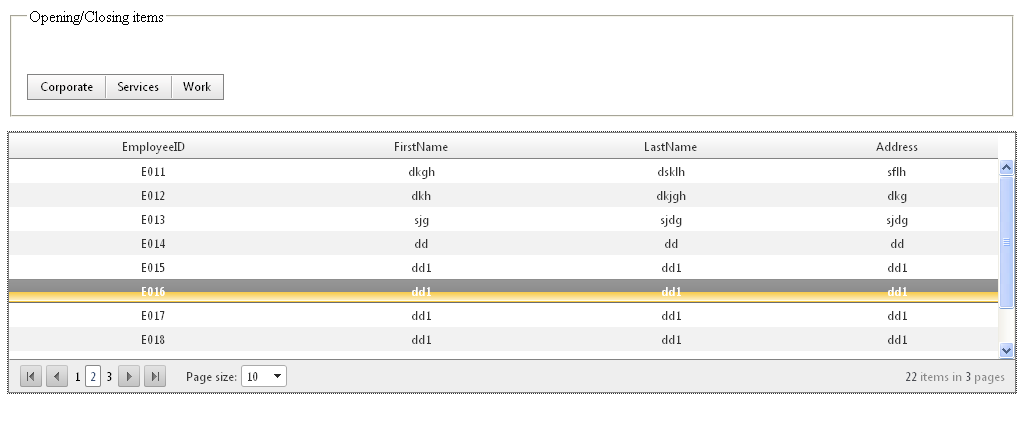Open the Corporate menu item
1020x441 pixels.
(x=66, y=87)
